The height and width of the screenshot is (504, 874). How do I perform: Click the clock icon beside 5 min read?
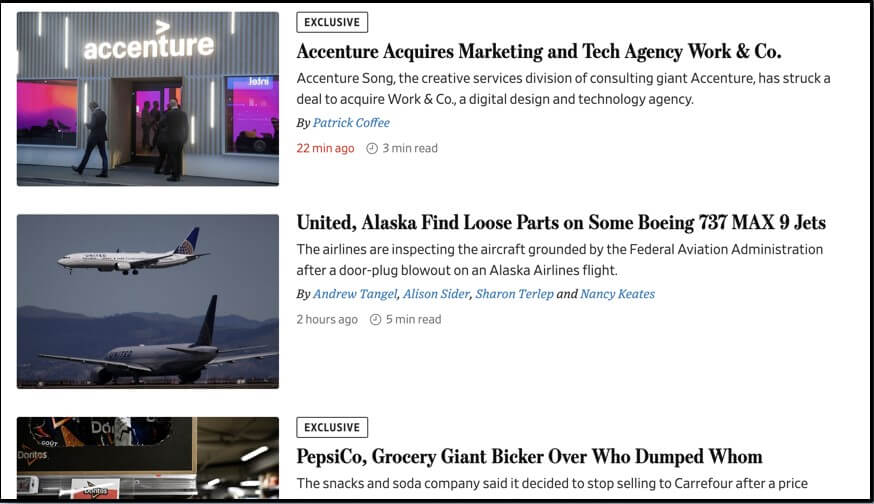tap(375, 320)
